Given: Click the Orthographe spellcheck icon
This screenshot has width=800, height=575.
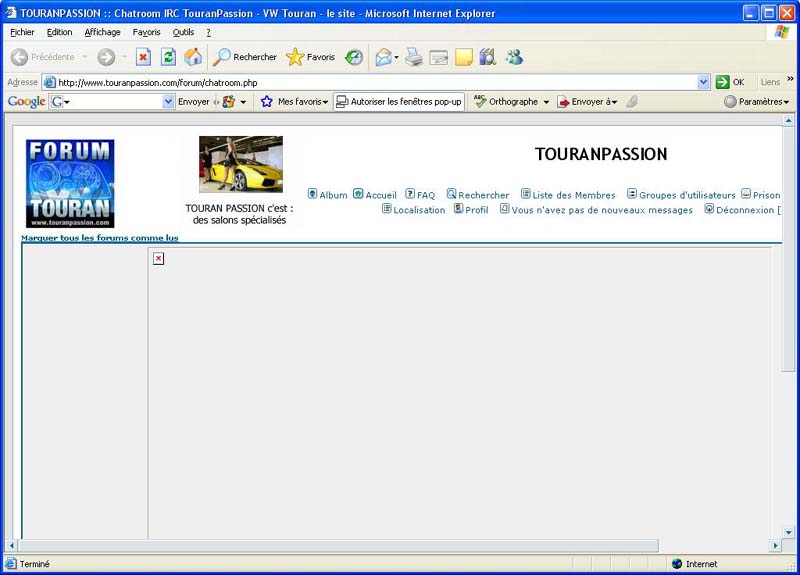Looking at the screenshot, I should pos(480,102).
